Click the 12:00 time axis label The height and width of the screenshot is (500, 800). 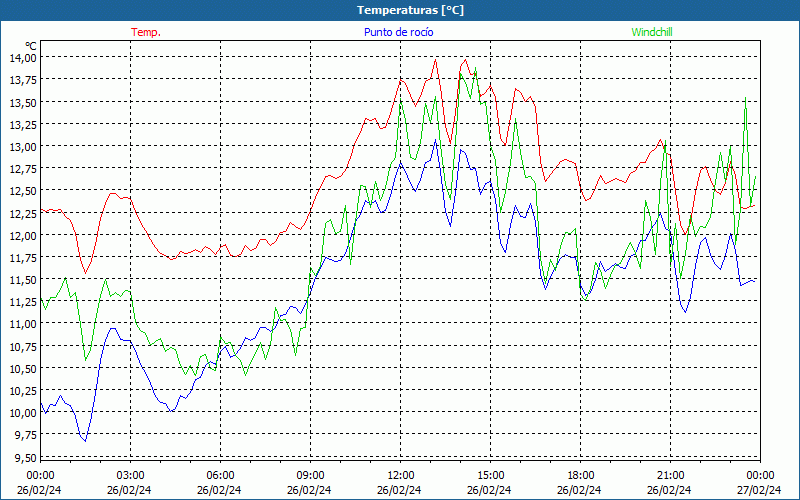point(401,476)
